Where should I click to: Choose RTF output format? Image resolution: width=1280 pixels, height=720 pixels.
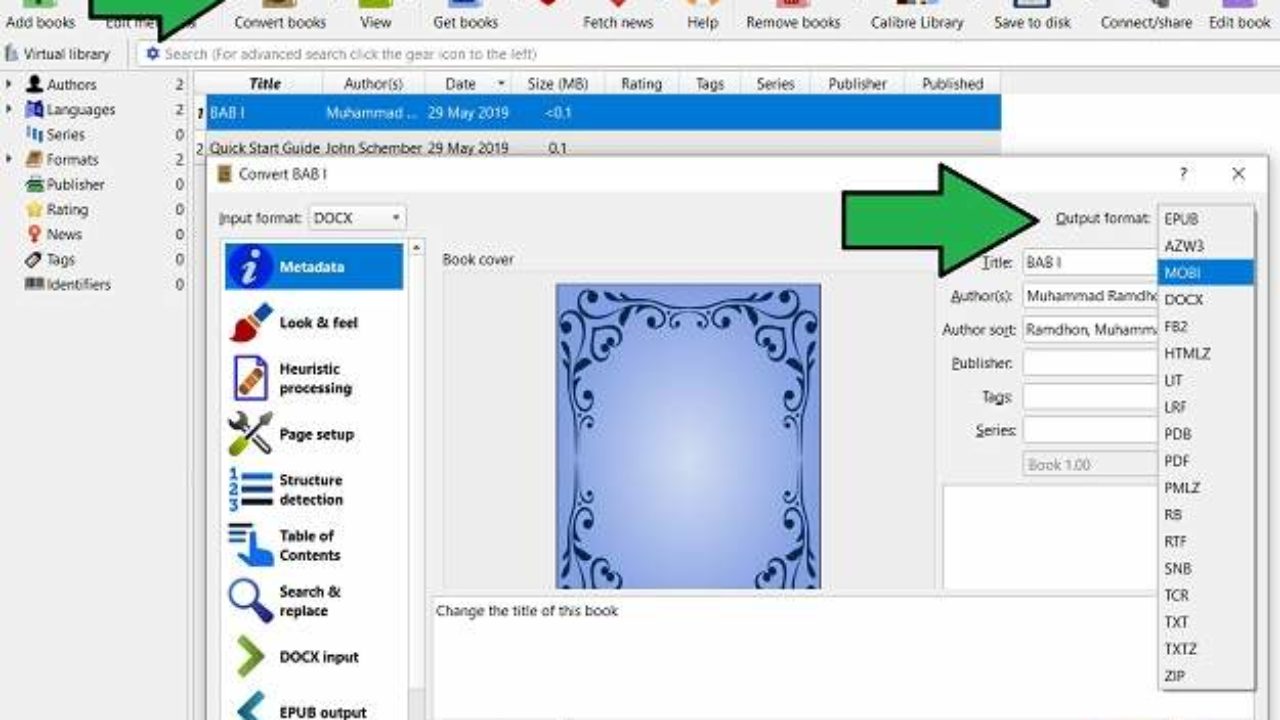click(1206, 542)
